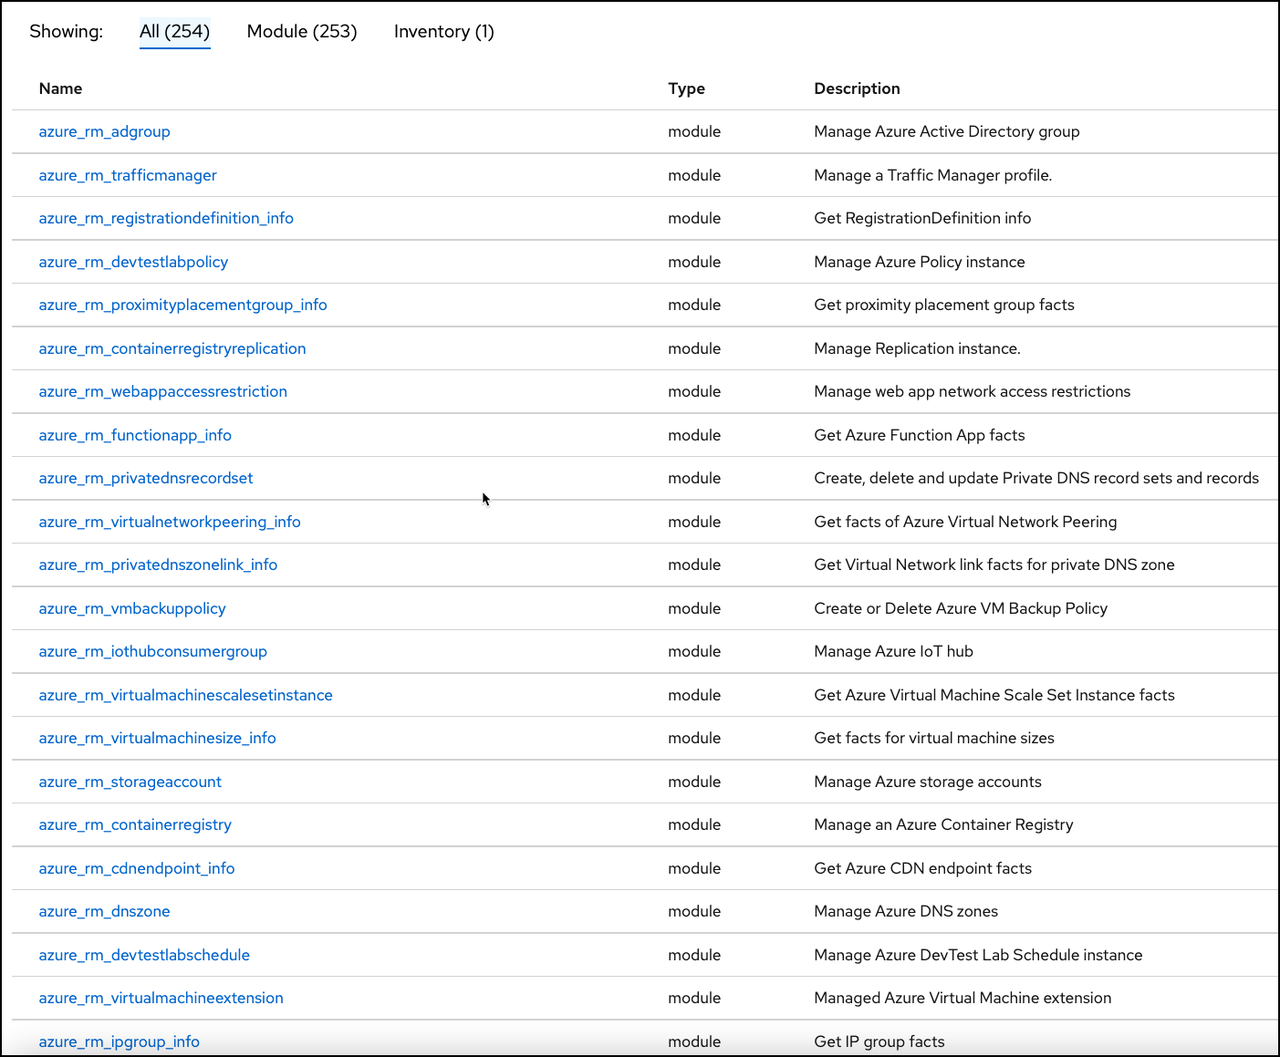This screenshot has width=1280, height=1057.
Task: Open the azure_rm_ipgroup_info module
Action: 119,1041
